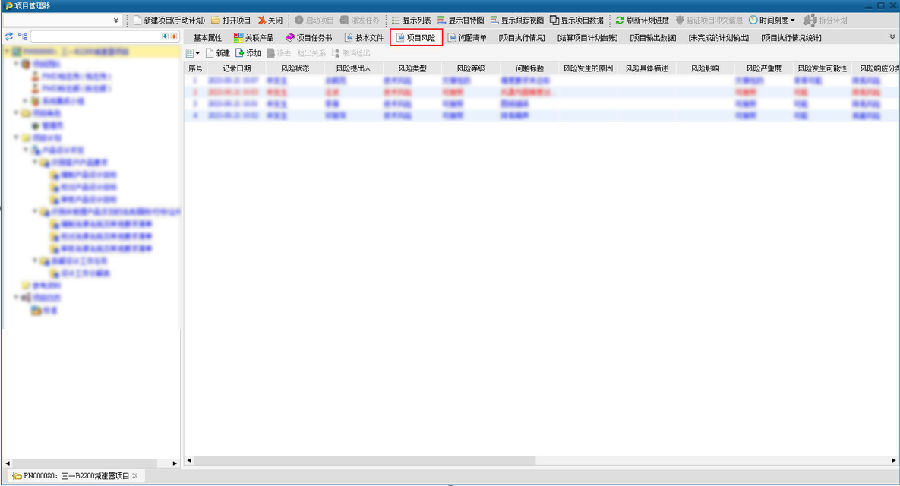
Task: Click the greyed-out cancel-link icon in the risk toolbar
Action: 336,53
